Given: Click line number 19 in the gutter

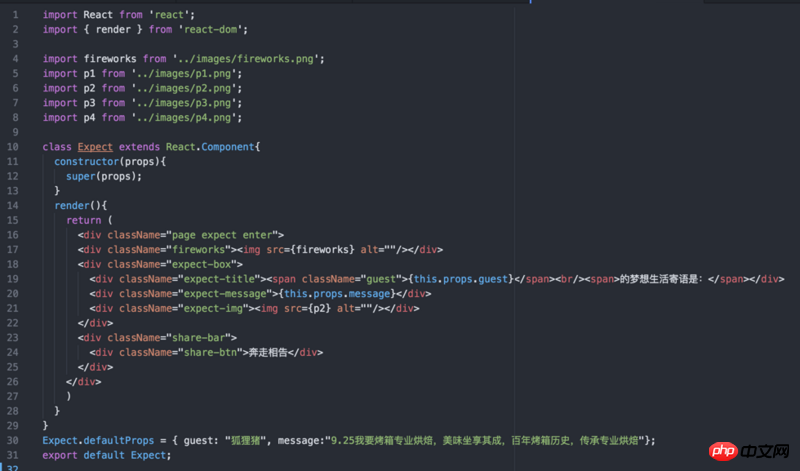Looking at the screenshot, I should (x=13, y=279).
